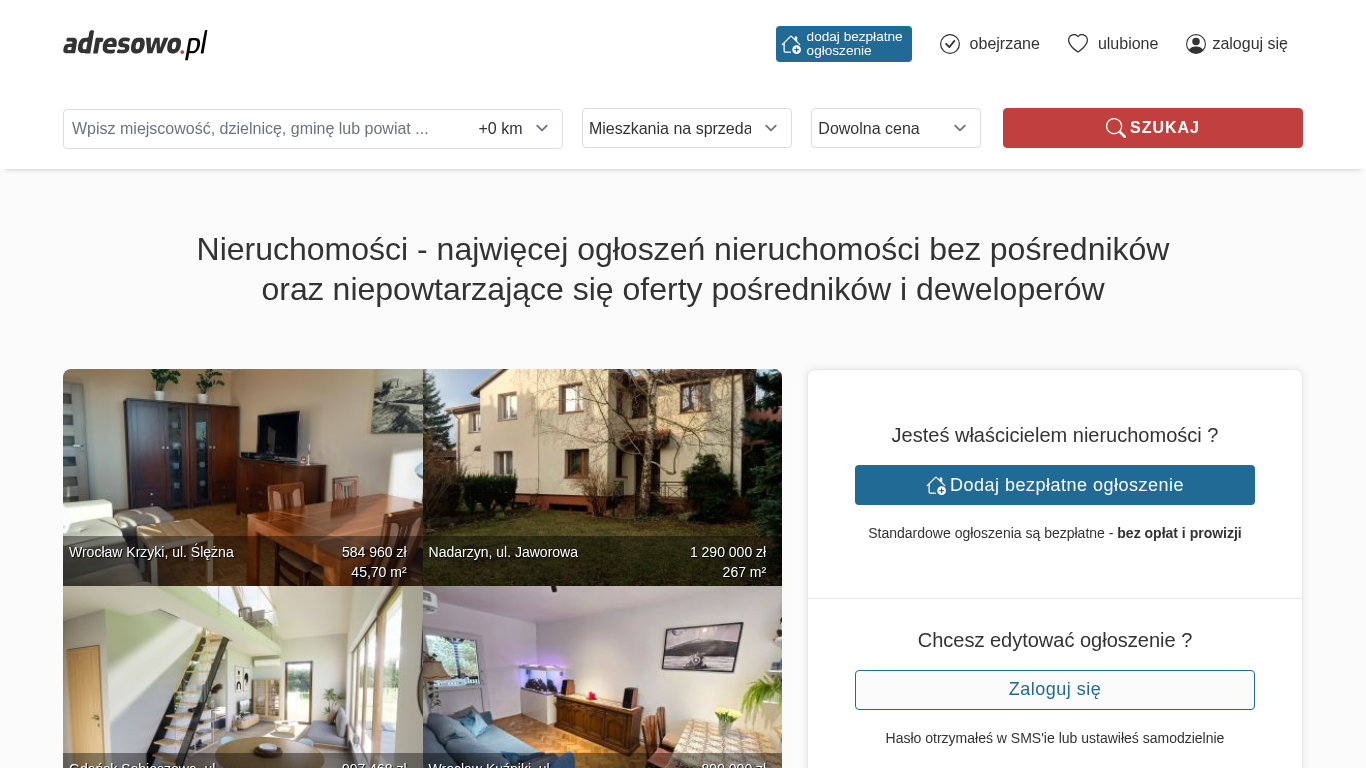This screenshot has width=1366, height=768.
Task: Open the Dowolna cena price dropdown
Action: tap(896, 128)
